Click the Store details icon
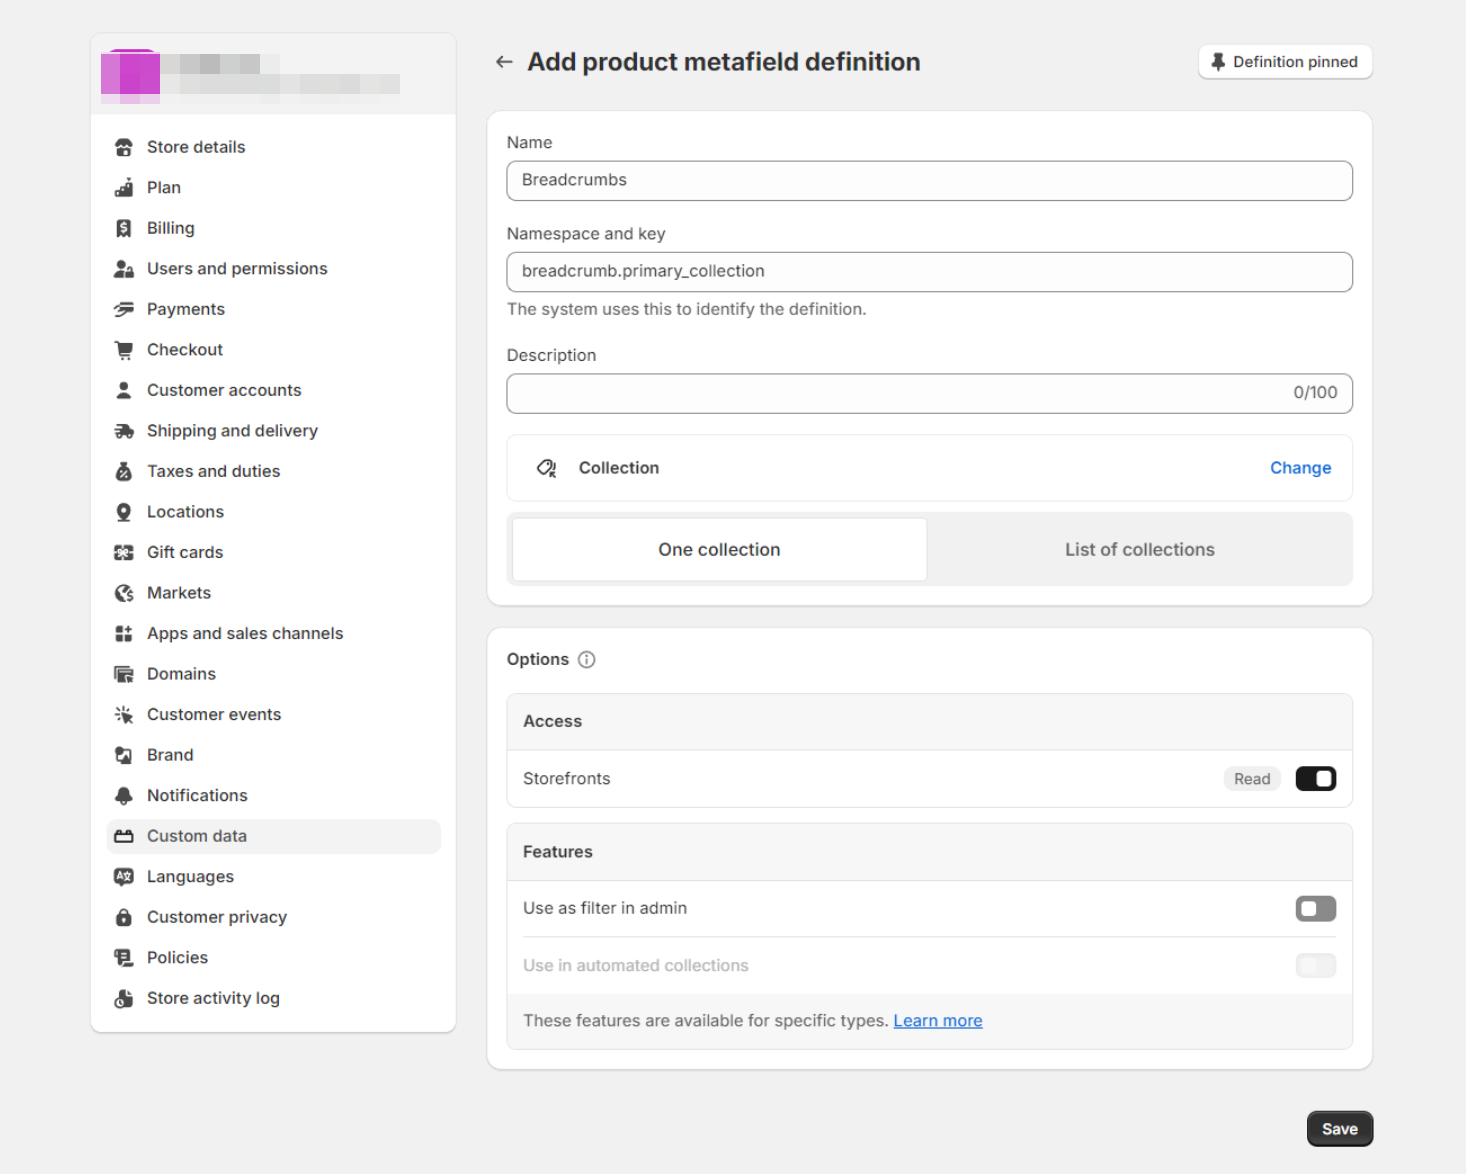Viewport: 1466px width, 1174px height. [124, 147]
